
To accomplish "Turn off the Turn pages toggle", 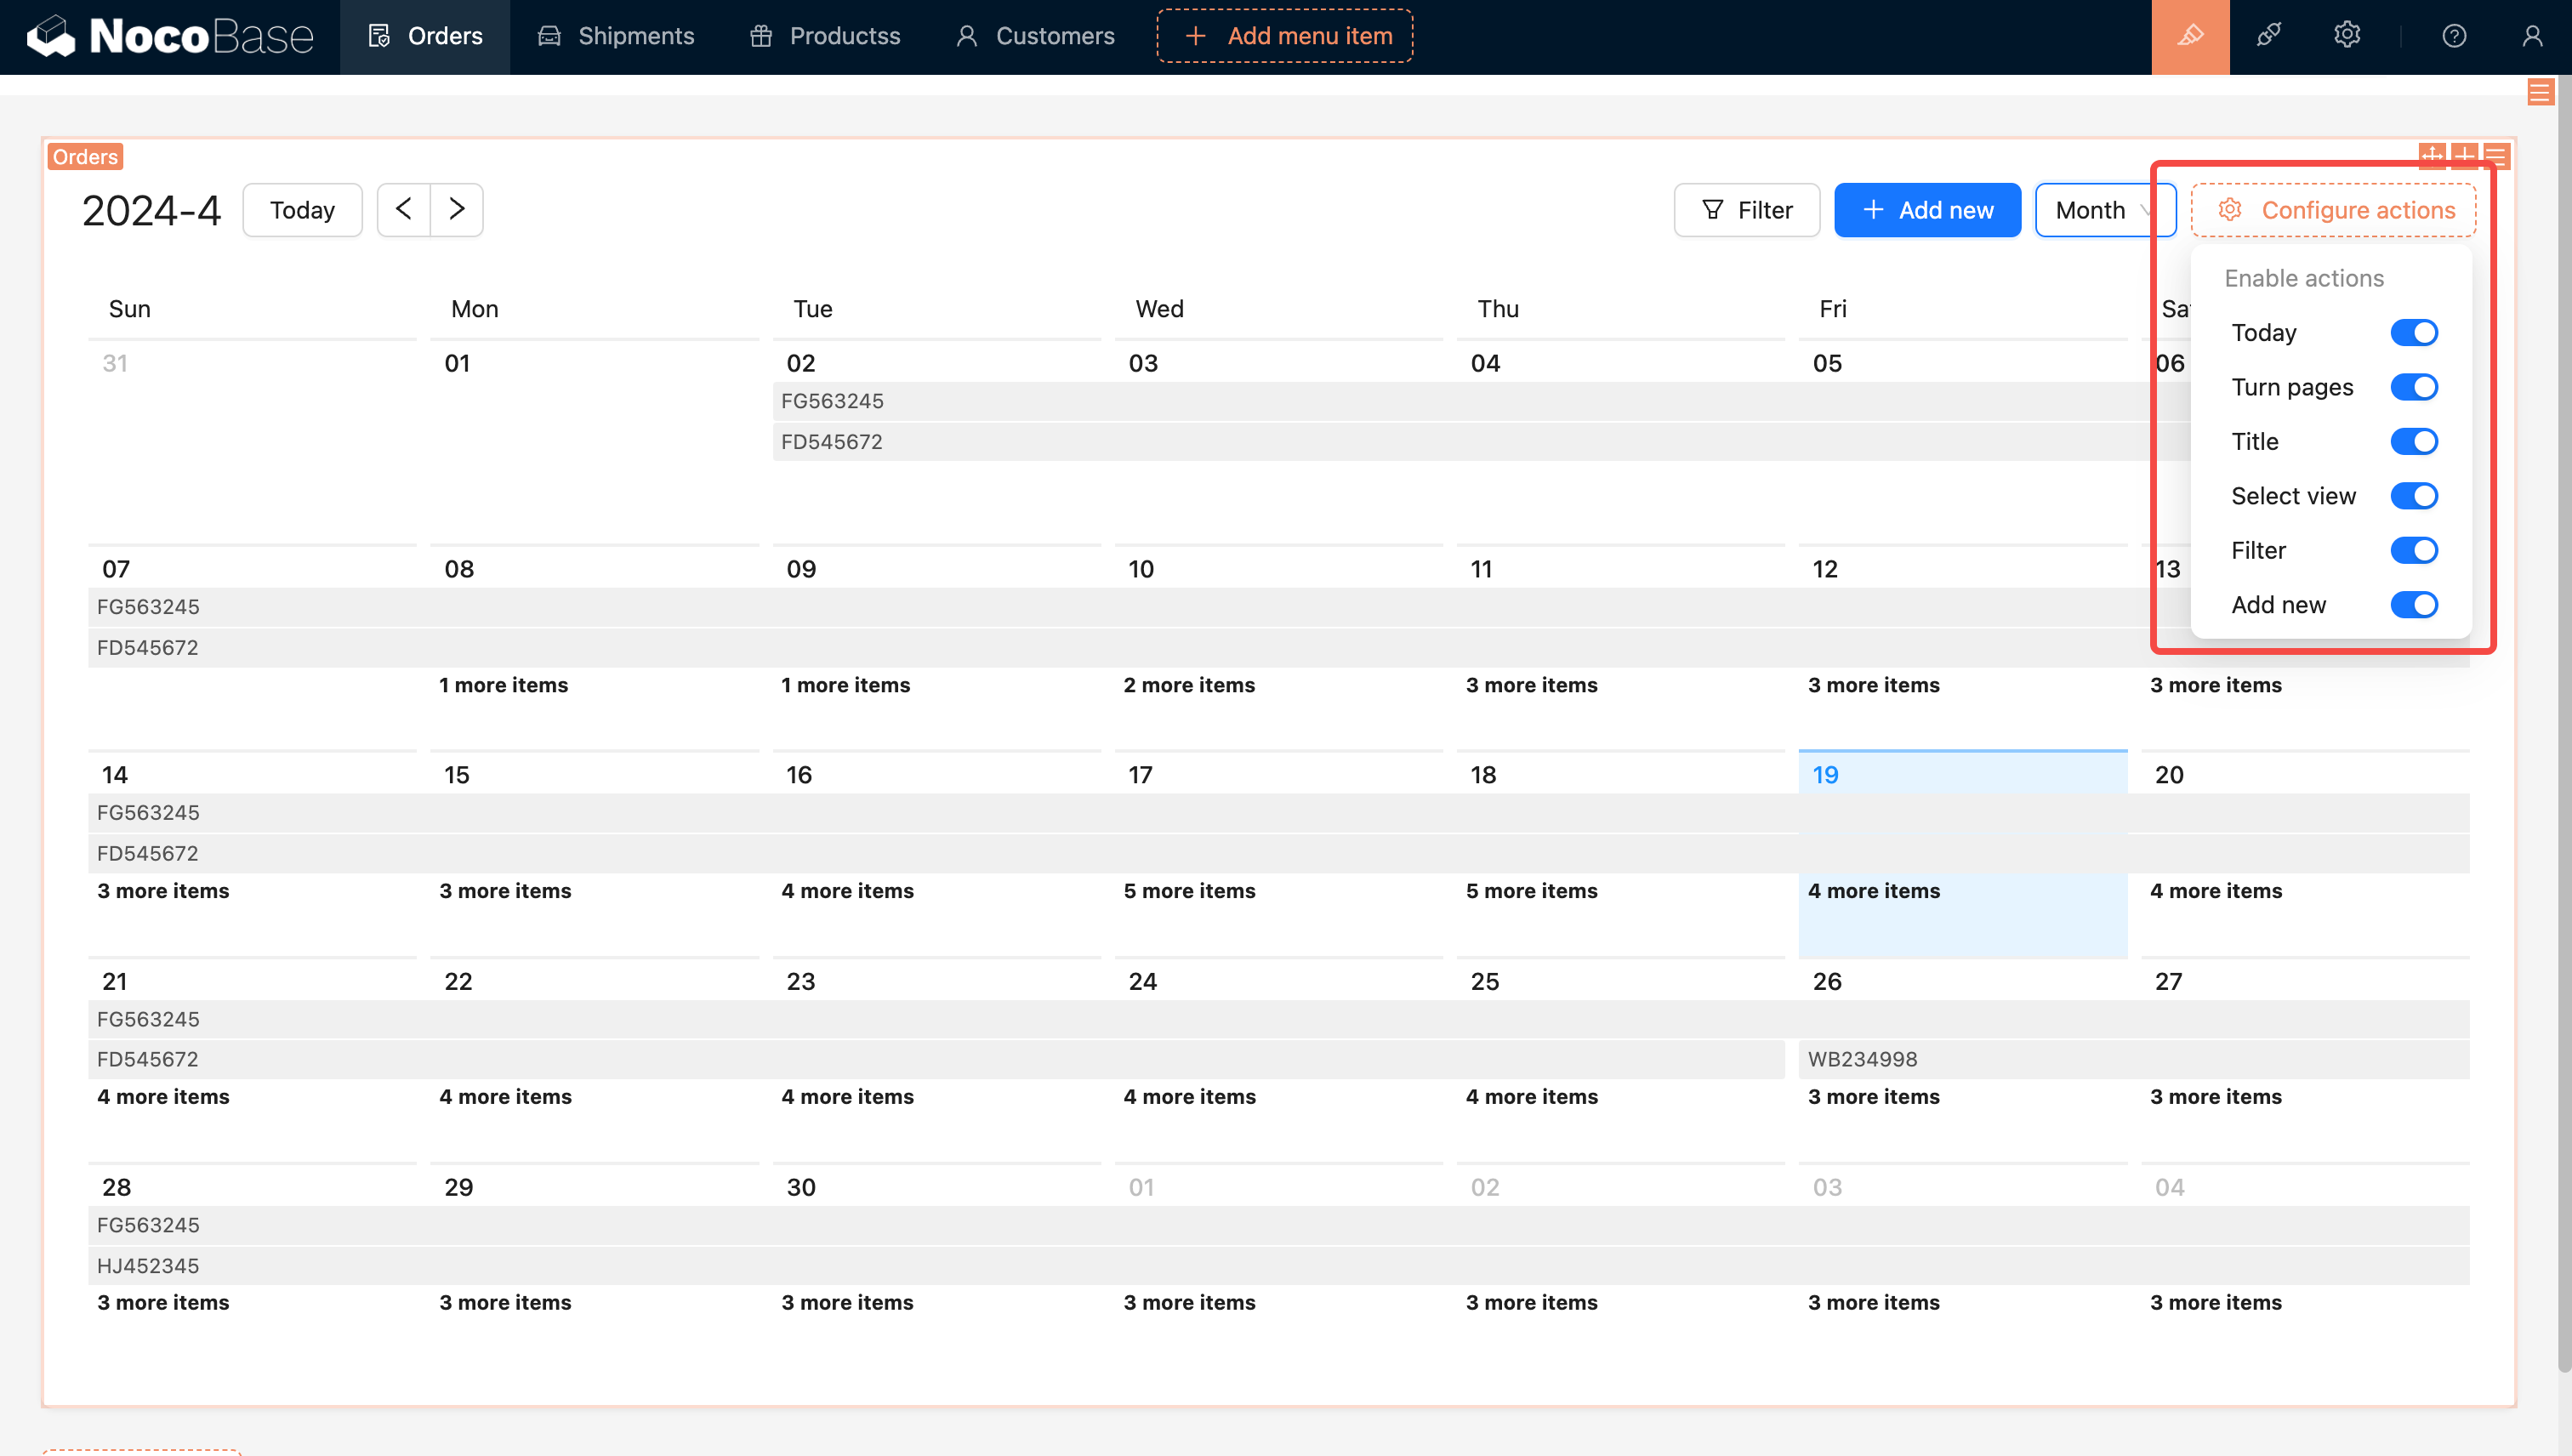I will click(2413, 387).
